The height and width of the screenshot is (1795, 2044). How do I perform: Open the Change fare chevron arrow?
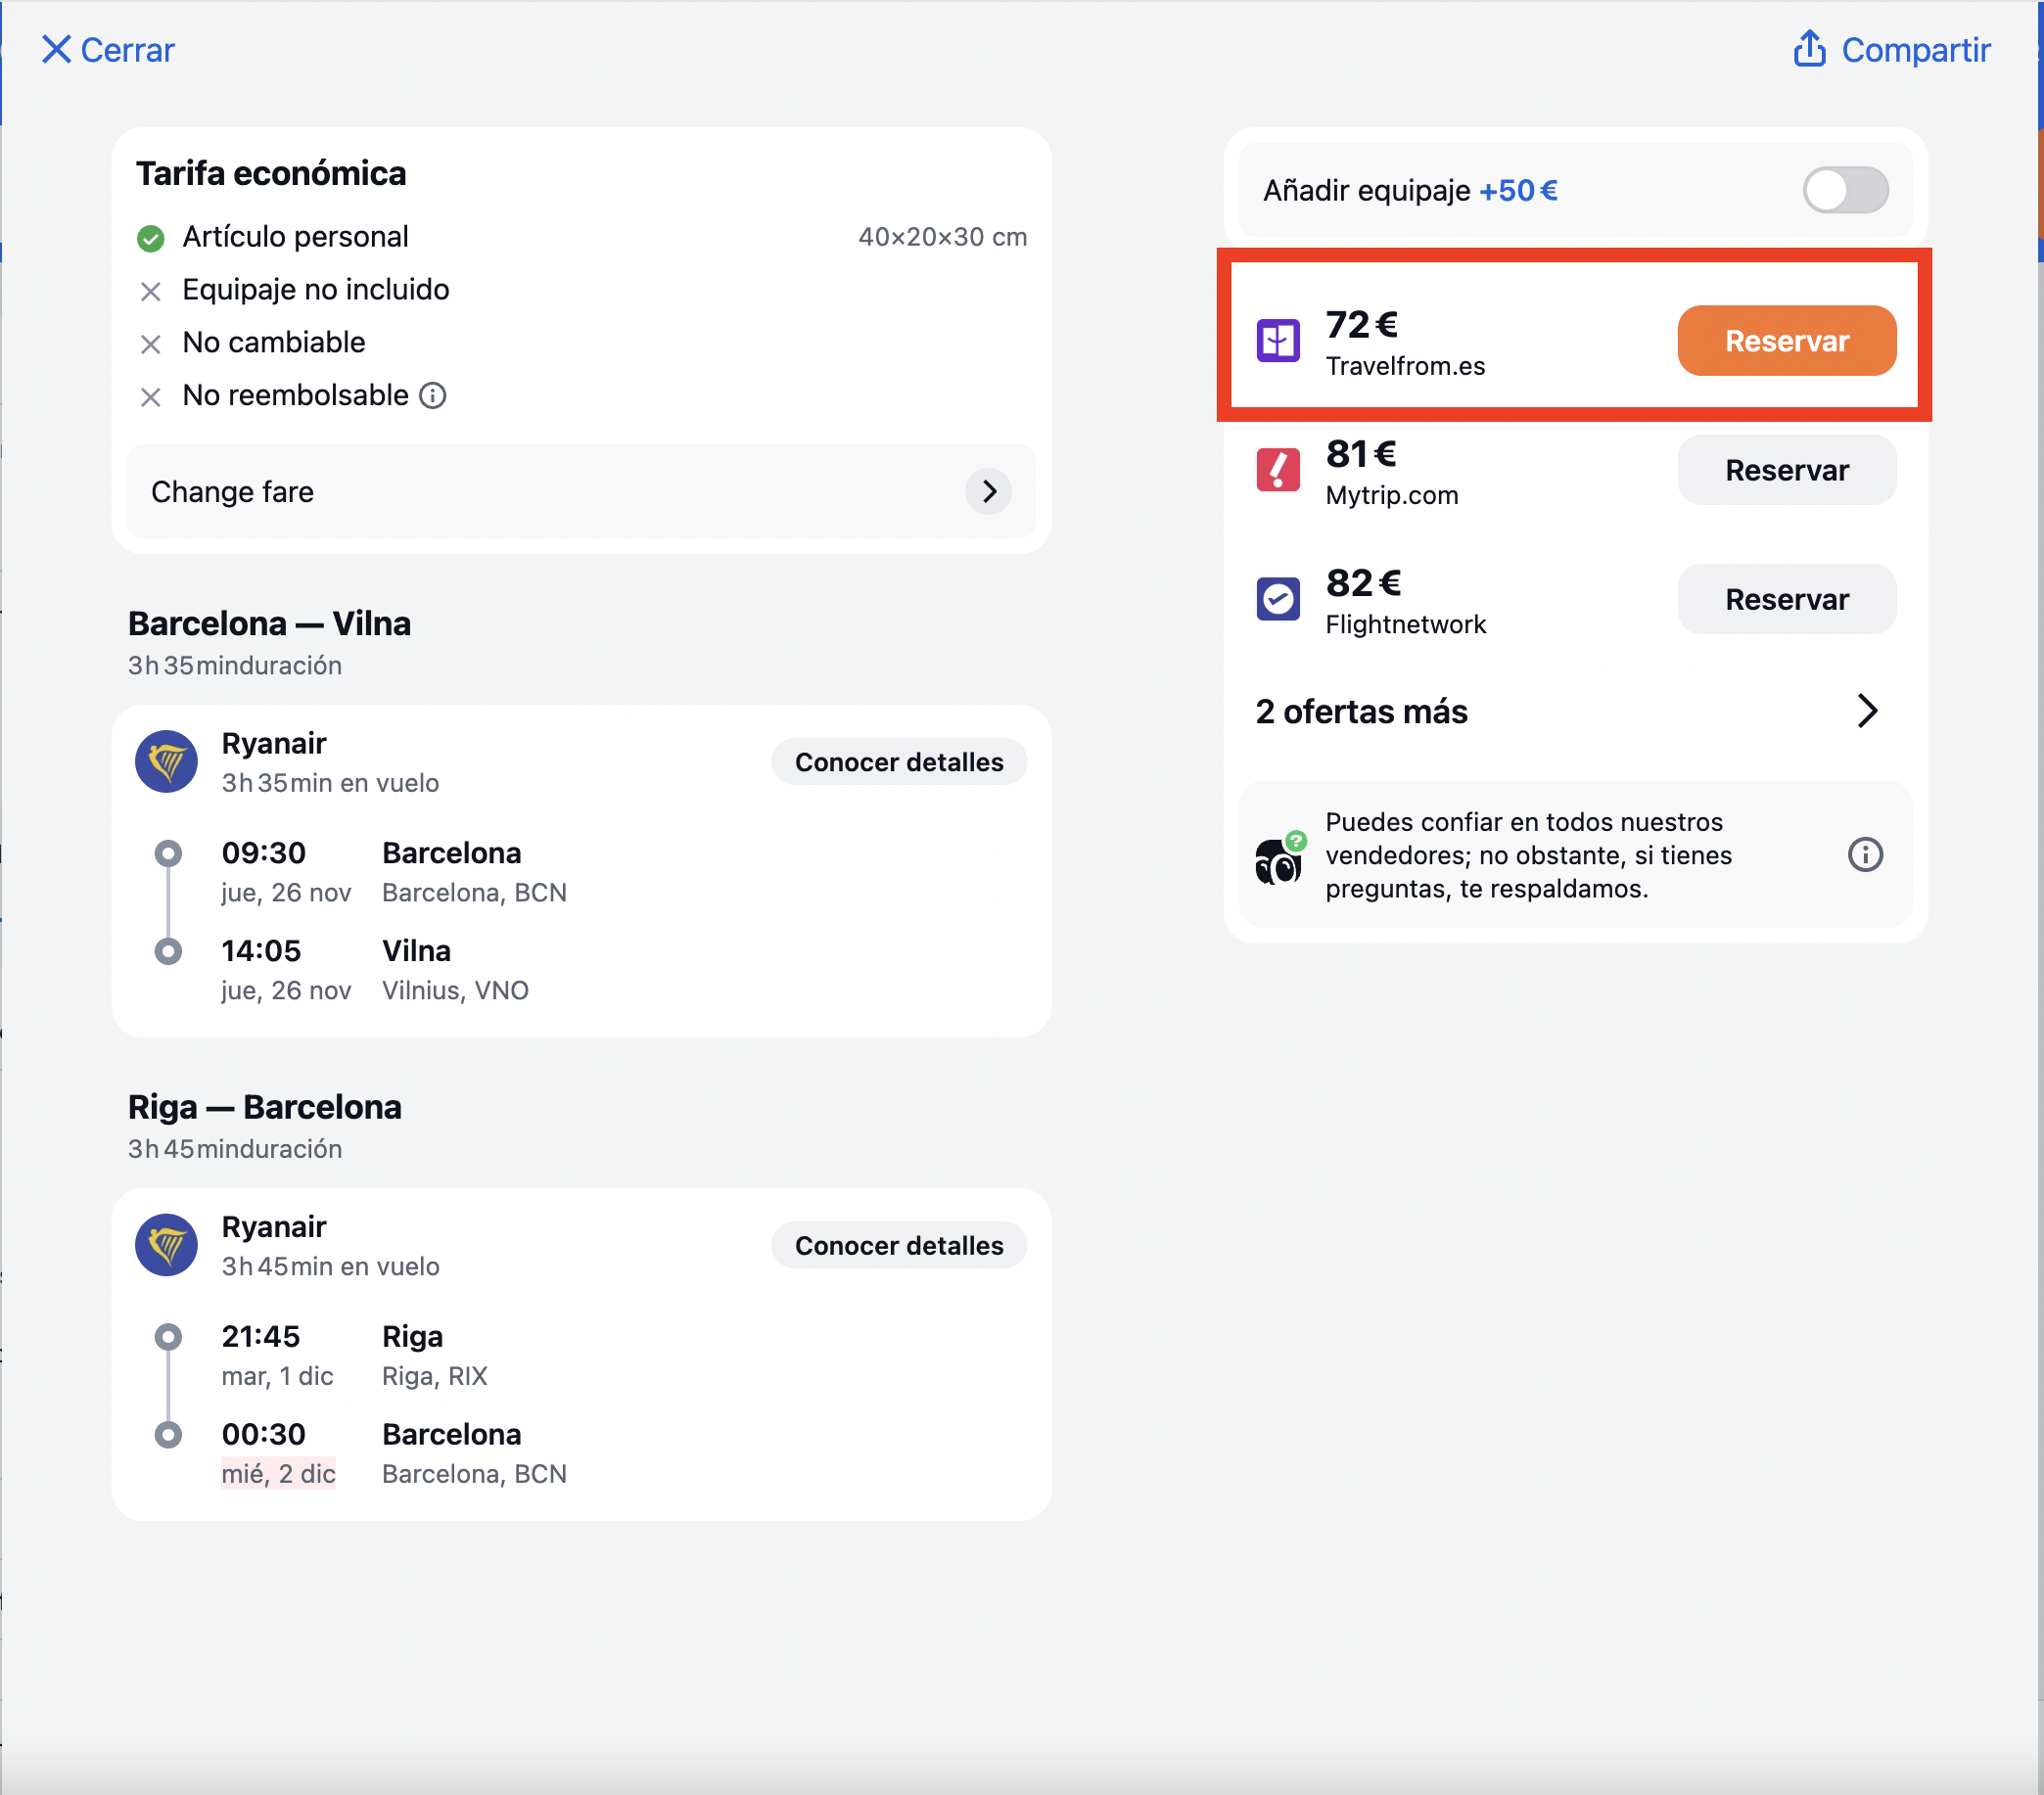(x=988, y=491)
